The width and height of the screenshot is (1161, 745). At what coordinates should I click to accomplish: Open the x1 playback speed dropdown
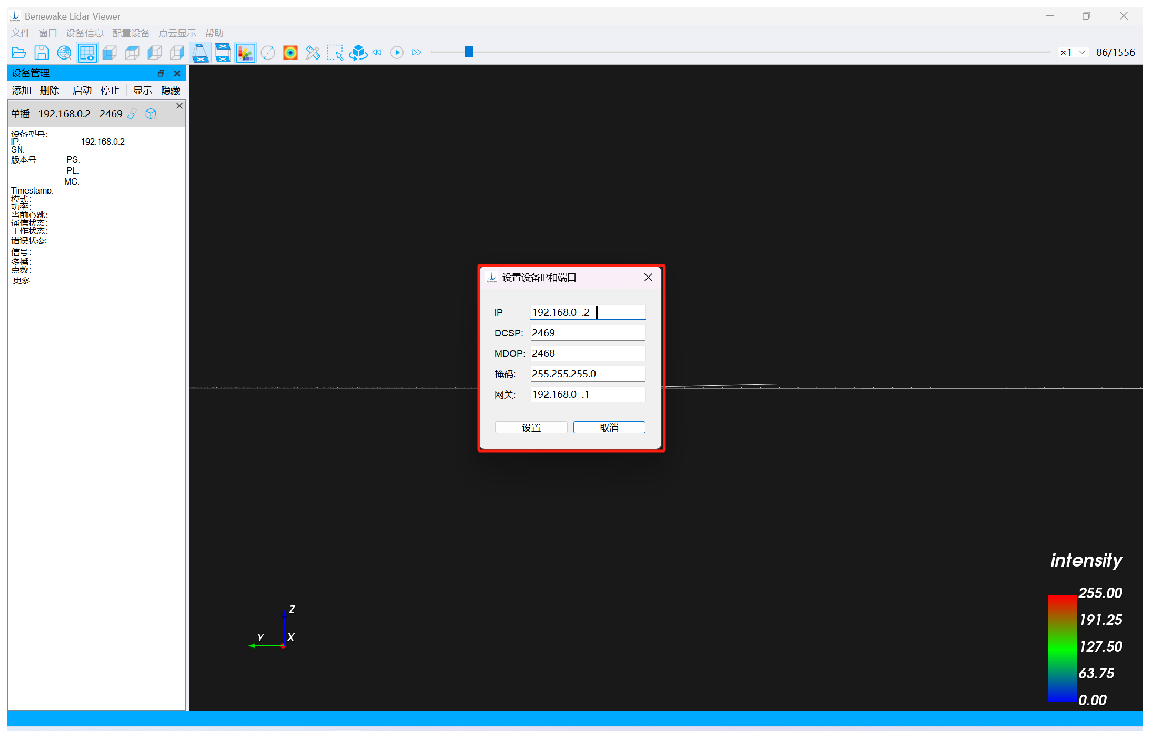point(1073,53)
